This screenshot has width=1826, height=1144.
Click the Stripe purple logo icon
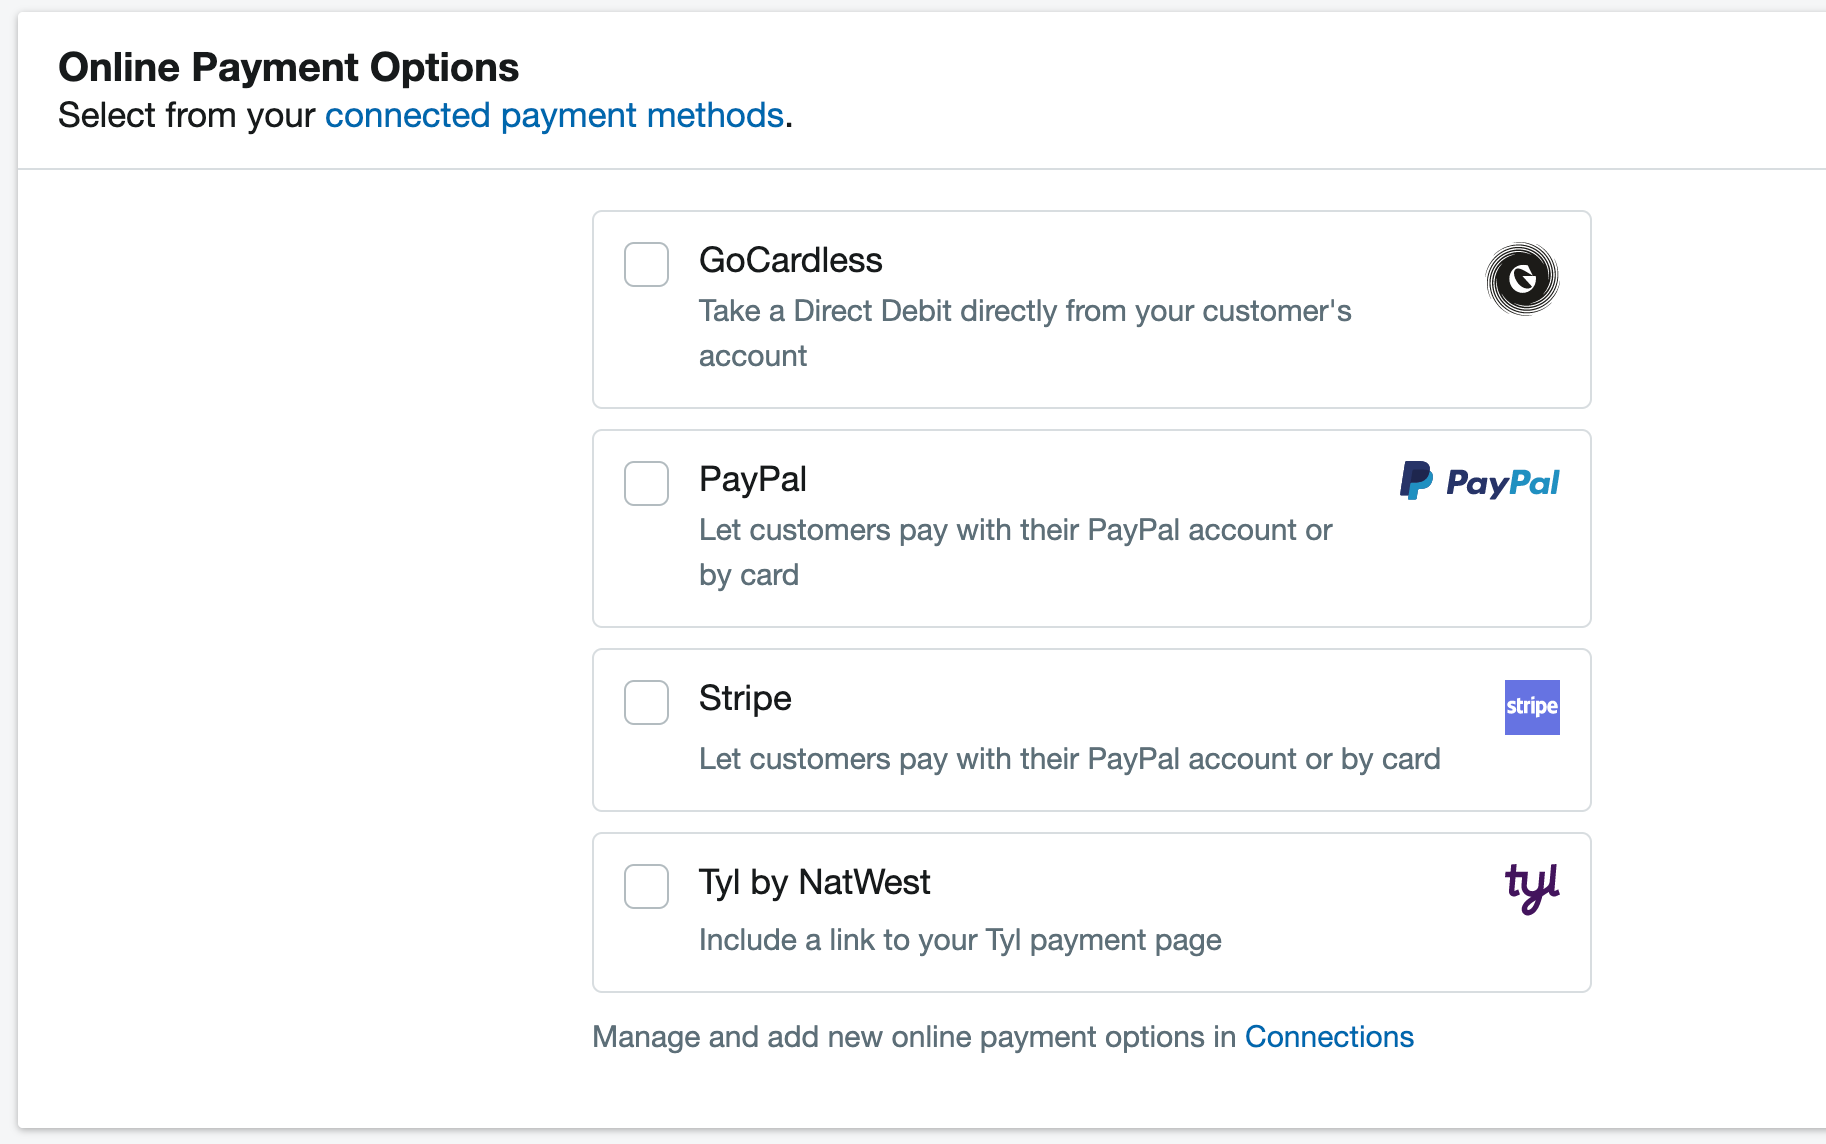point(1532,707)
